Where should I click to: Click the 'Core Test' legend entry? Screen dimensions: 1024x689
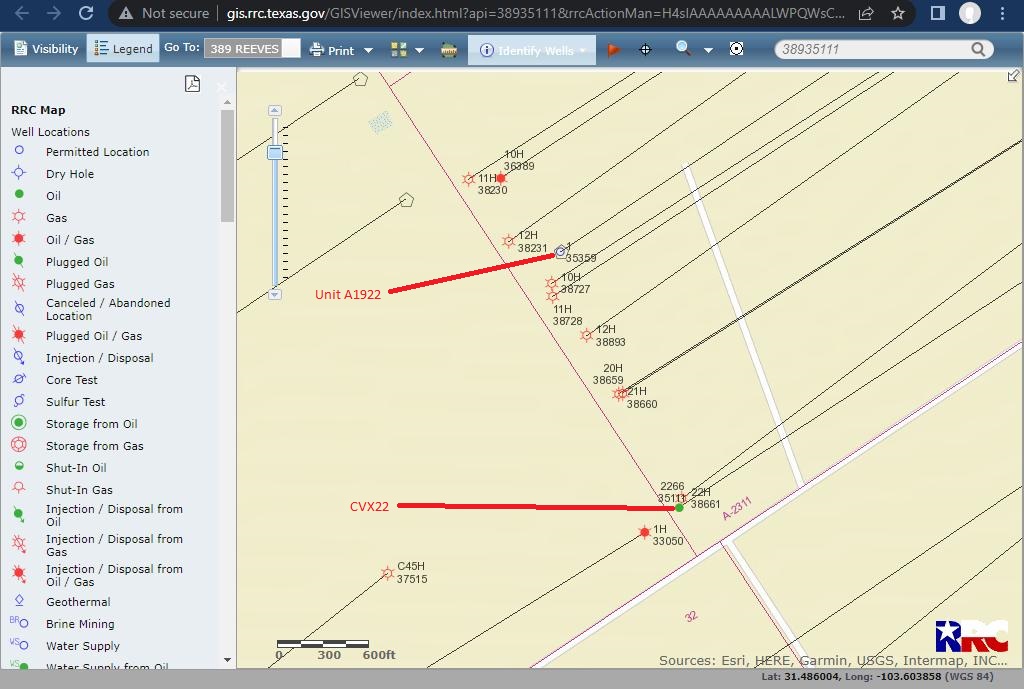pos(72,380)
